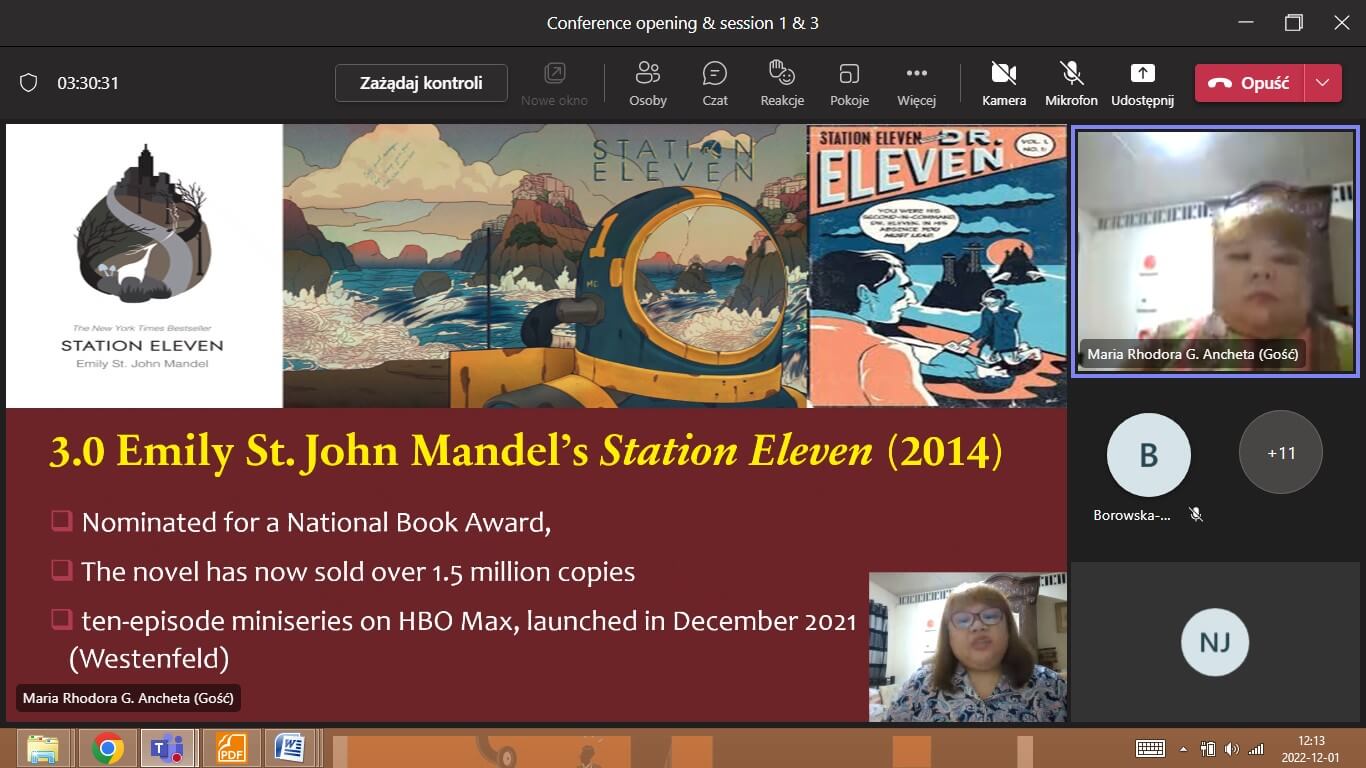This screenshot has width=1366, height=768.
Task: Open Google Chrome from the taskbar
Action: coord(108,748)
